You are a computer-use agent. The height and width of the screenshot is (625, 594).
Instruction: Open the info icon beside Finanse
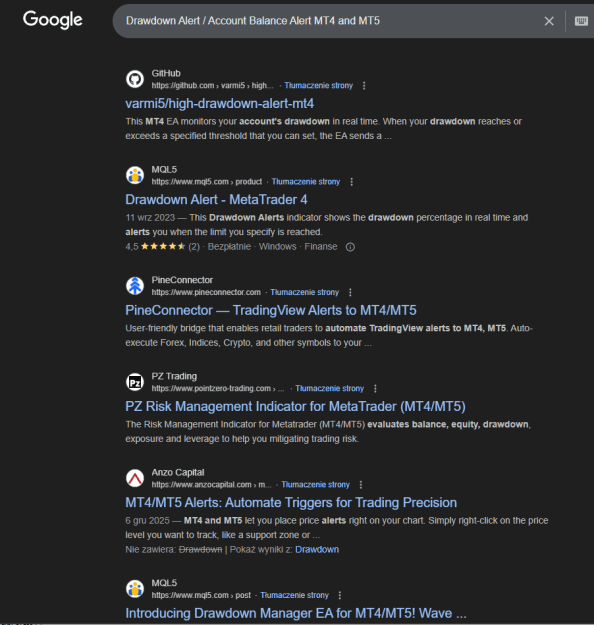(350, 247)
